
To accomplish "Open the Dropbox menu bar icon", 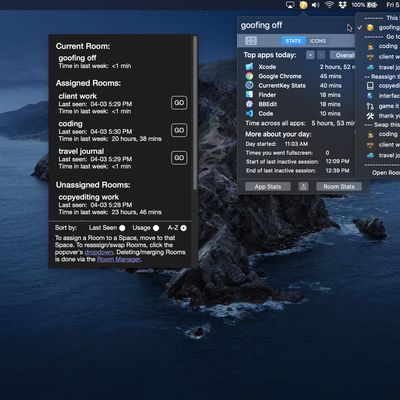I will 342,5.
